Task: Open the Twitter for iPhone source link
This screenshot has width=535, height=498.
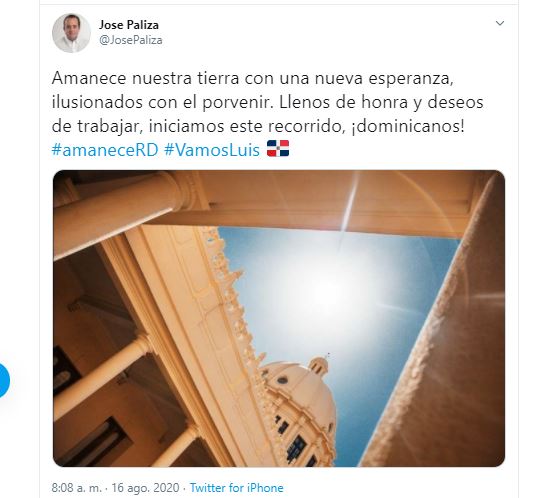Action: (x=236, y=488)
